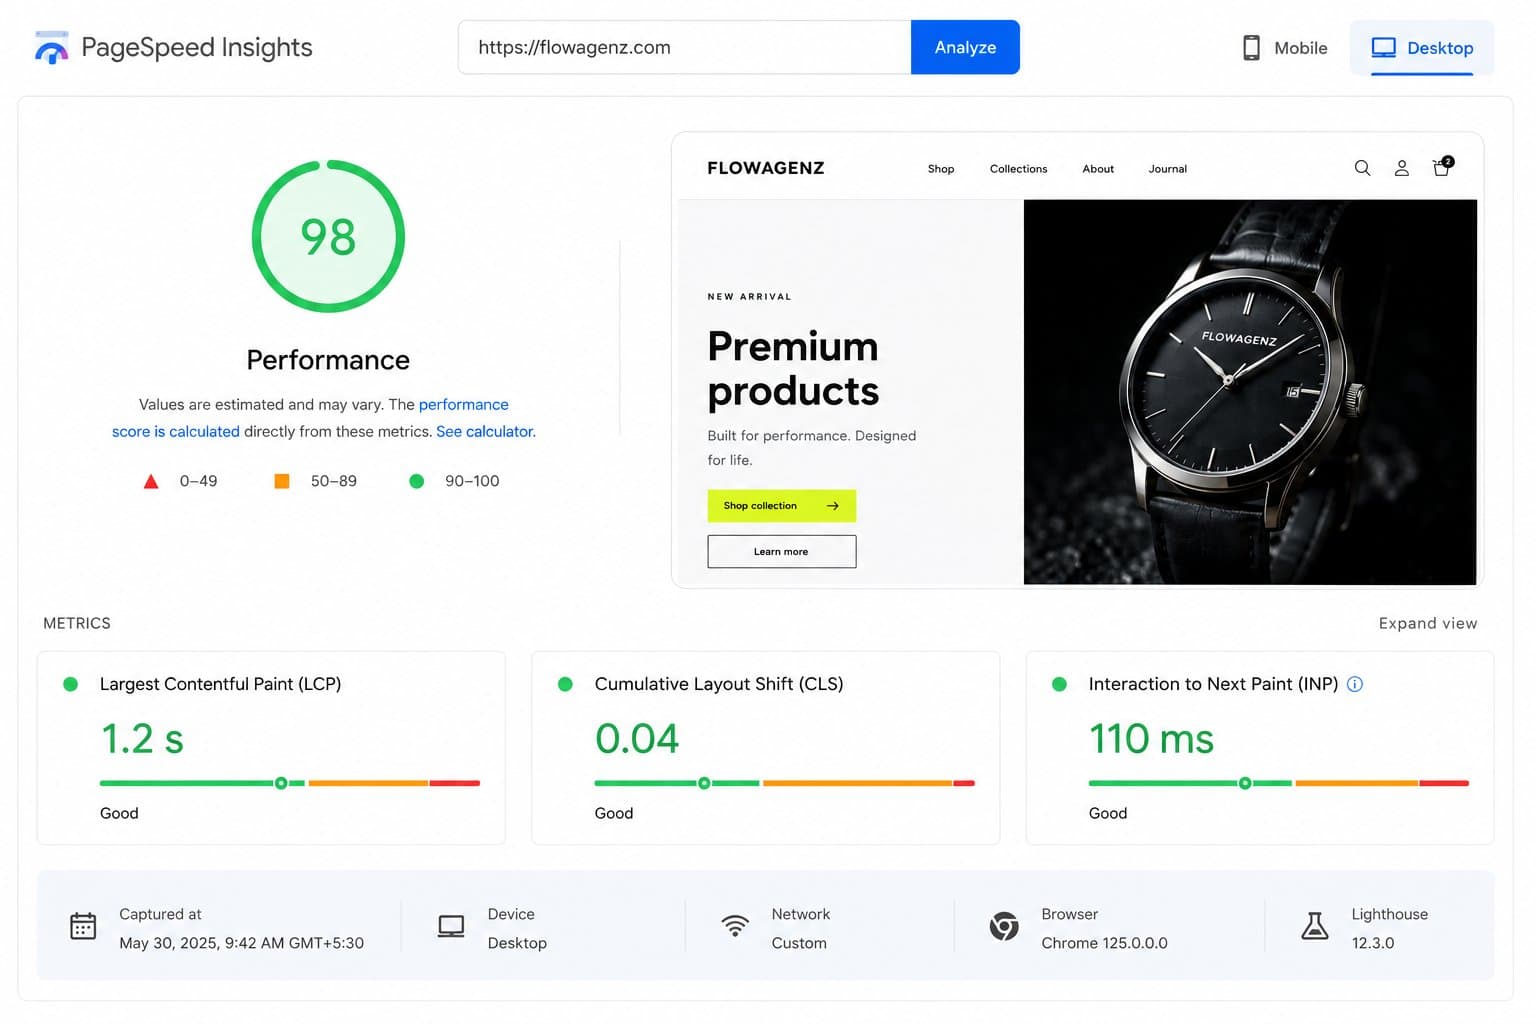Viewport: 1536px width, 1024px height.
Task: Click the flask icon beside Lighthouse
Action: (1315, 926)
